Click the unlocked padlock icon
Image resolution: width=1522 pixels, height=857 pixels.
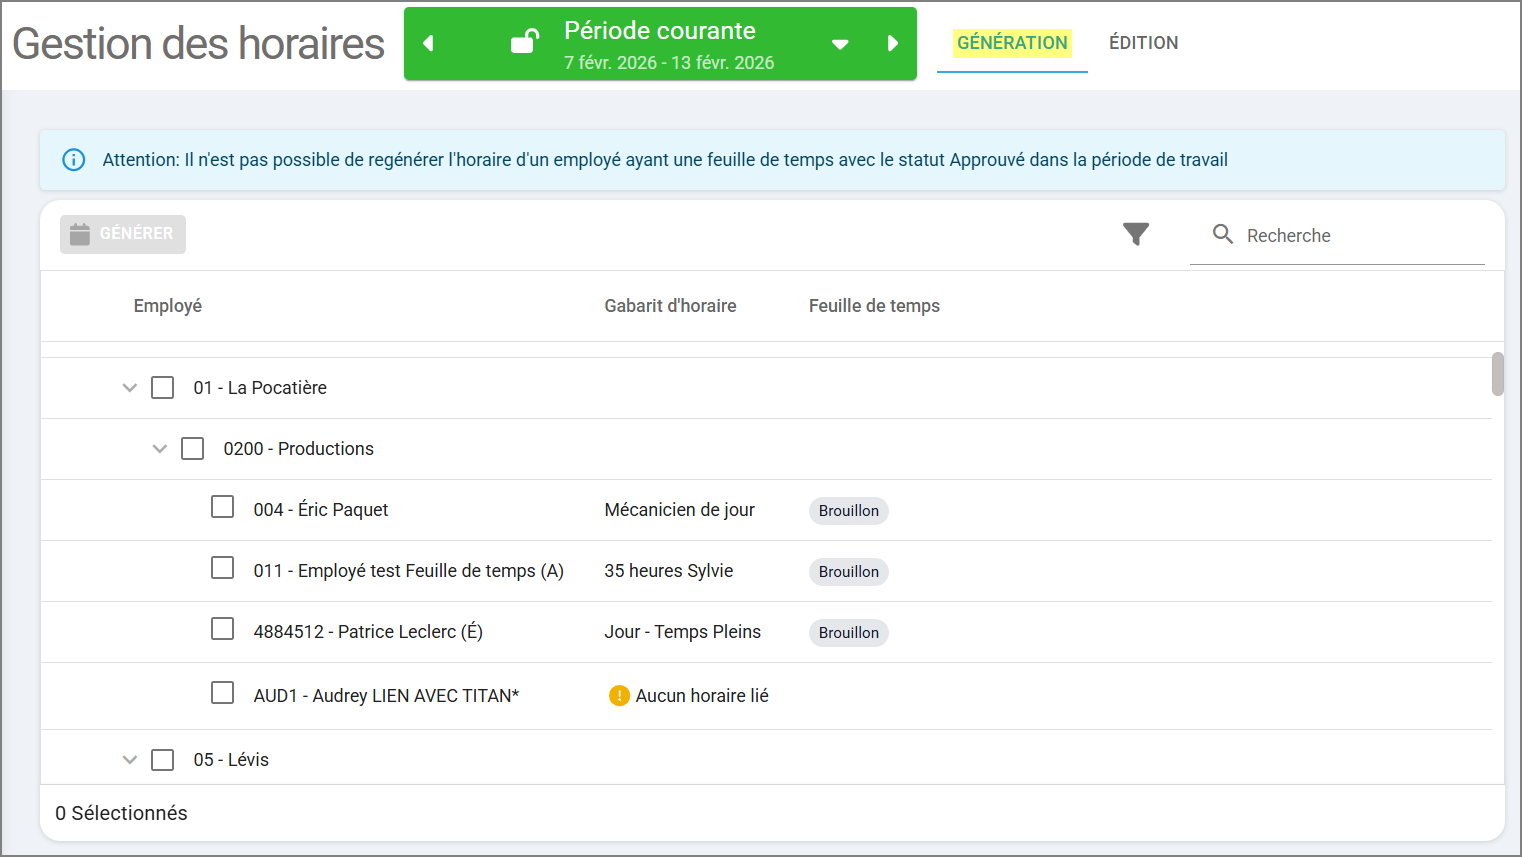(525, 41)
